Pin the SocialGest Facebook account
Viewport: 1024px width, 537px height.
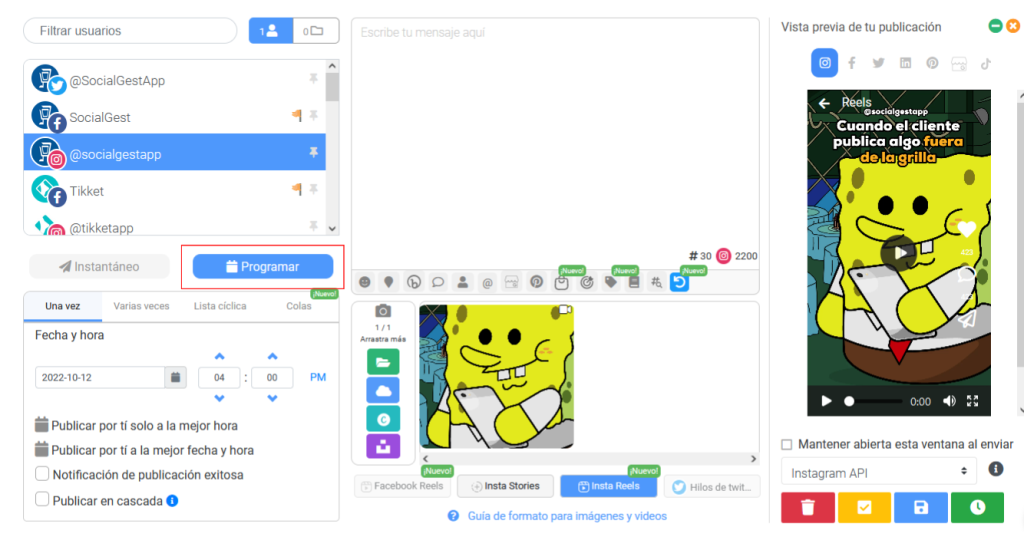pyautogui.click(x=313, y=116)
